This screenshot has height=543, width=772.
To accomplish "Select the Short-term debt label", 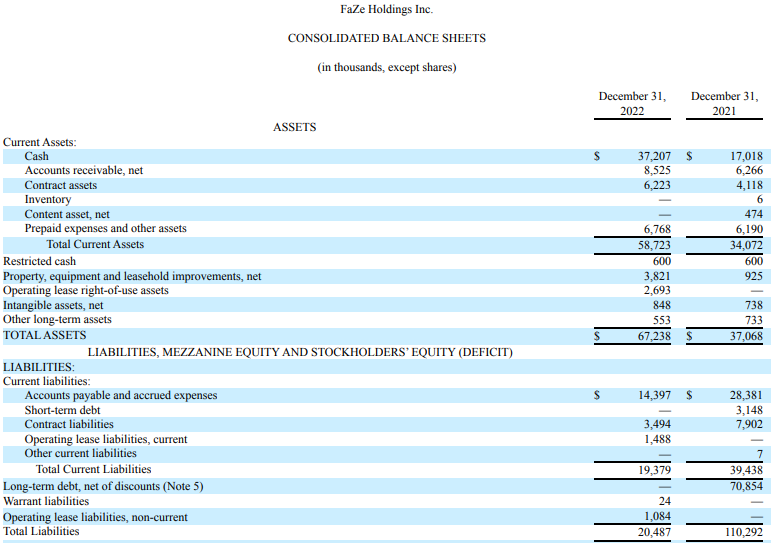I will pyautogui.click(x=62, y=411).
